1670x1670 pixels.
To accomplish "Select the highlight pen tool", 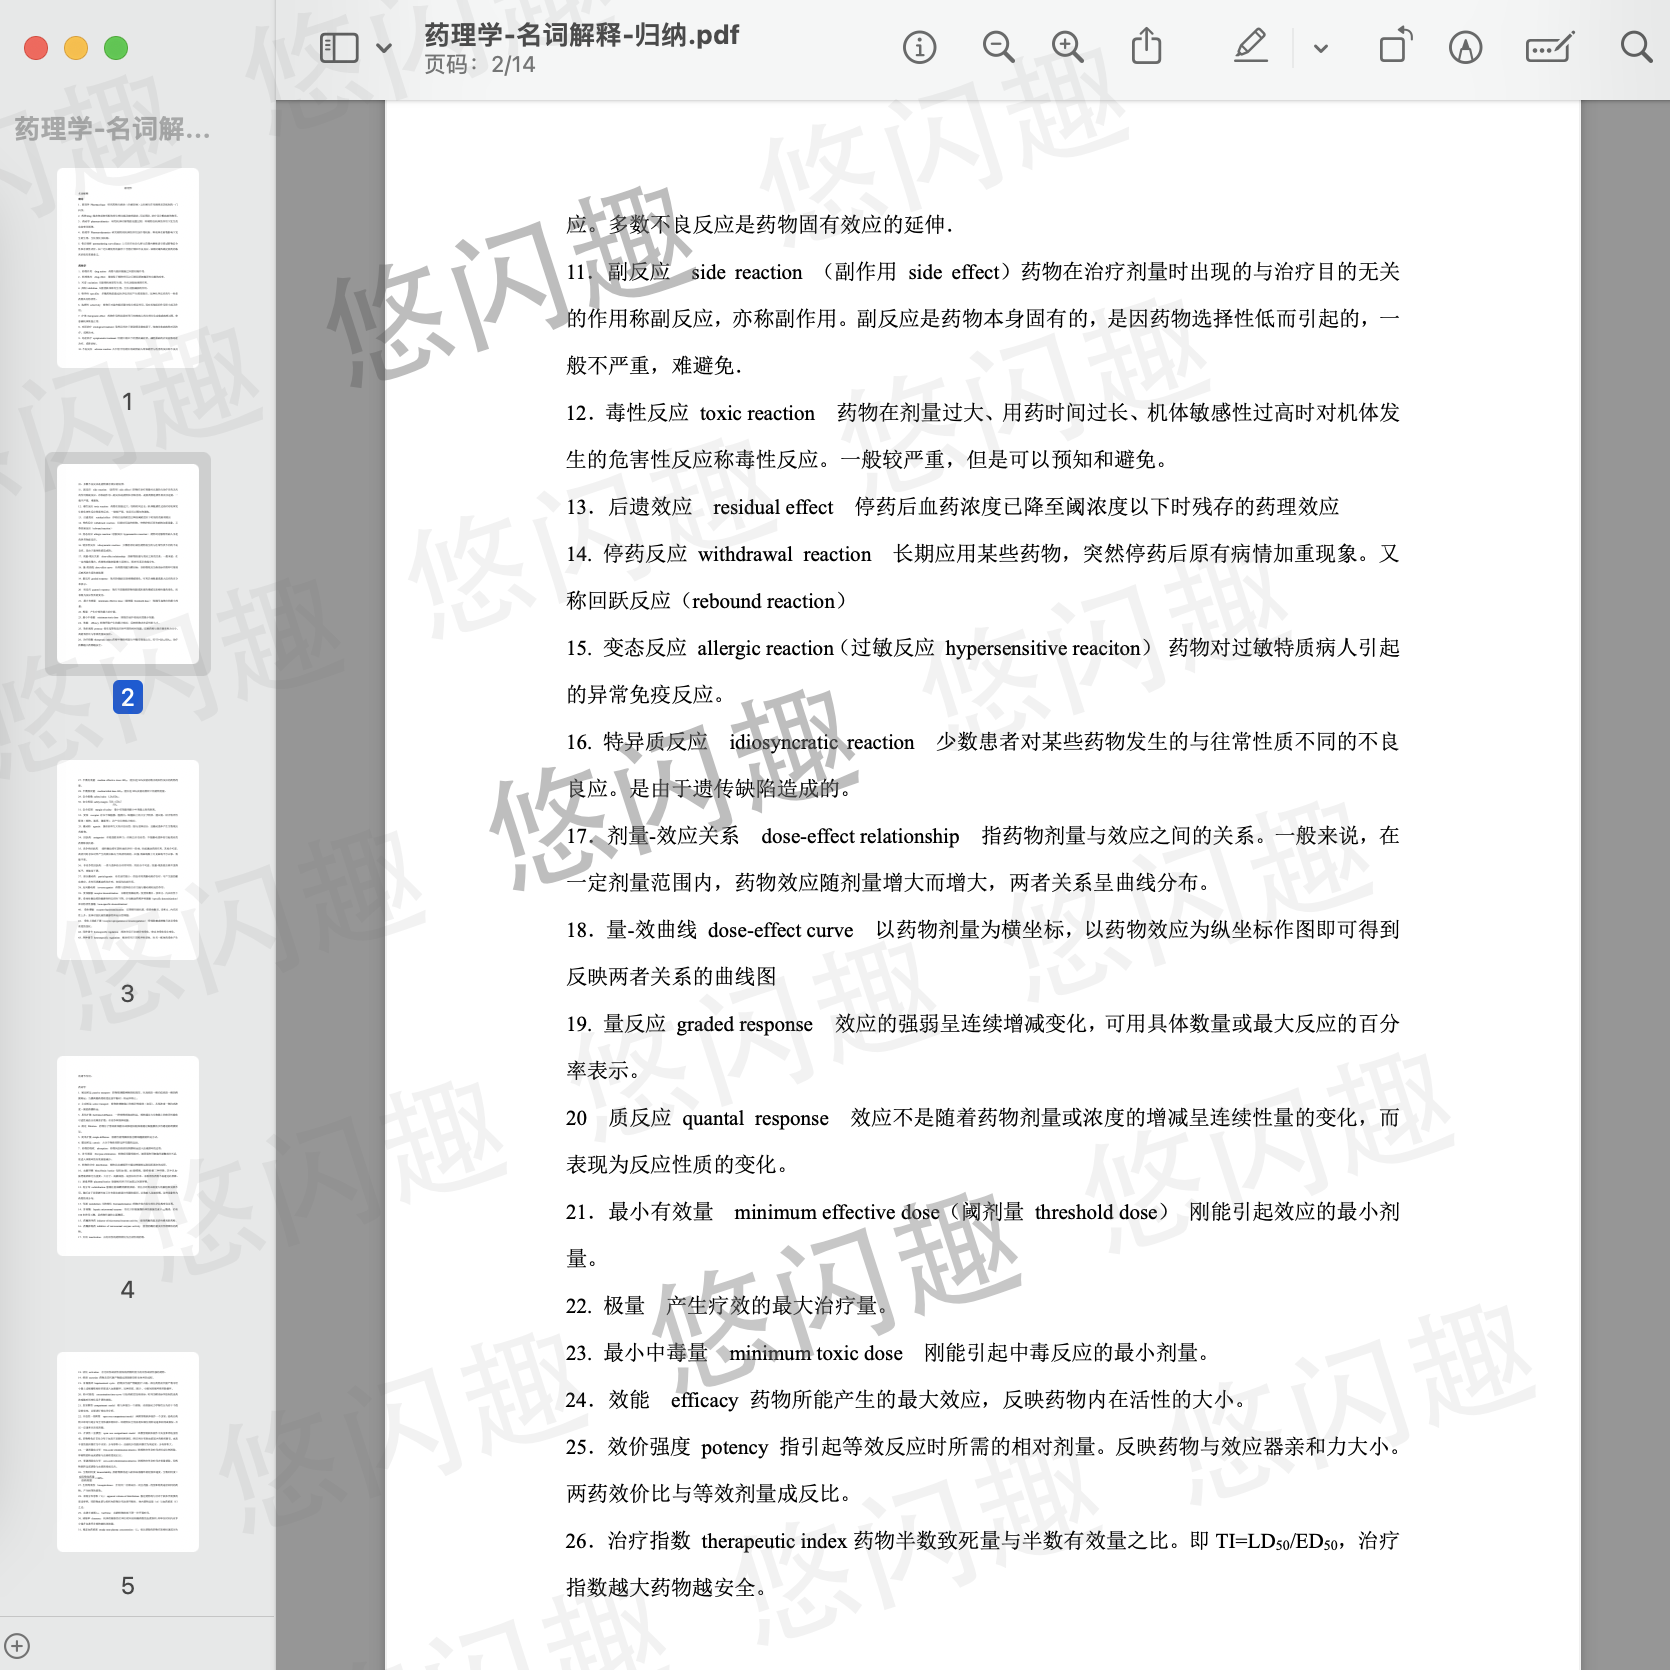I will [1250, 48].
